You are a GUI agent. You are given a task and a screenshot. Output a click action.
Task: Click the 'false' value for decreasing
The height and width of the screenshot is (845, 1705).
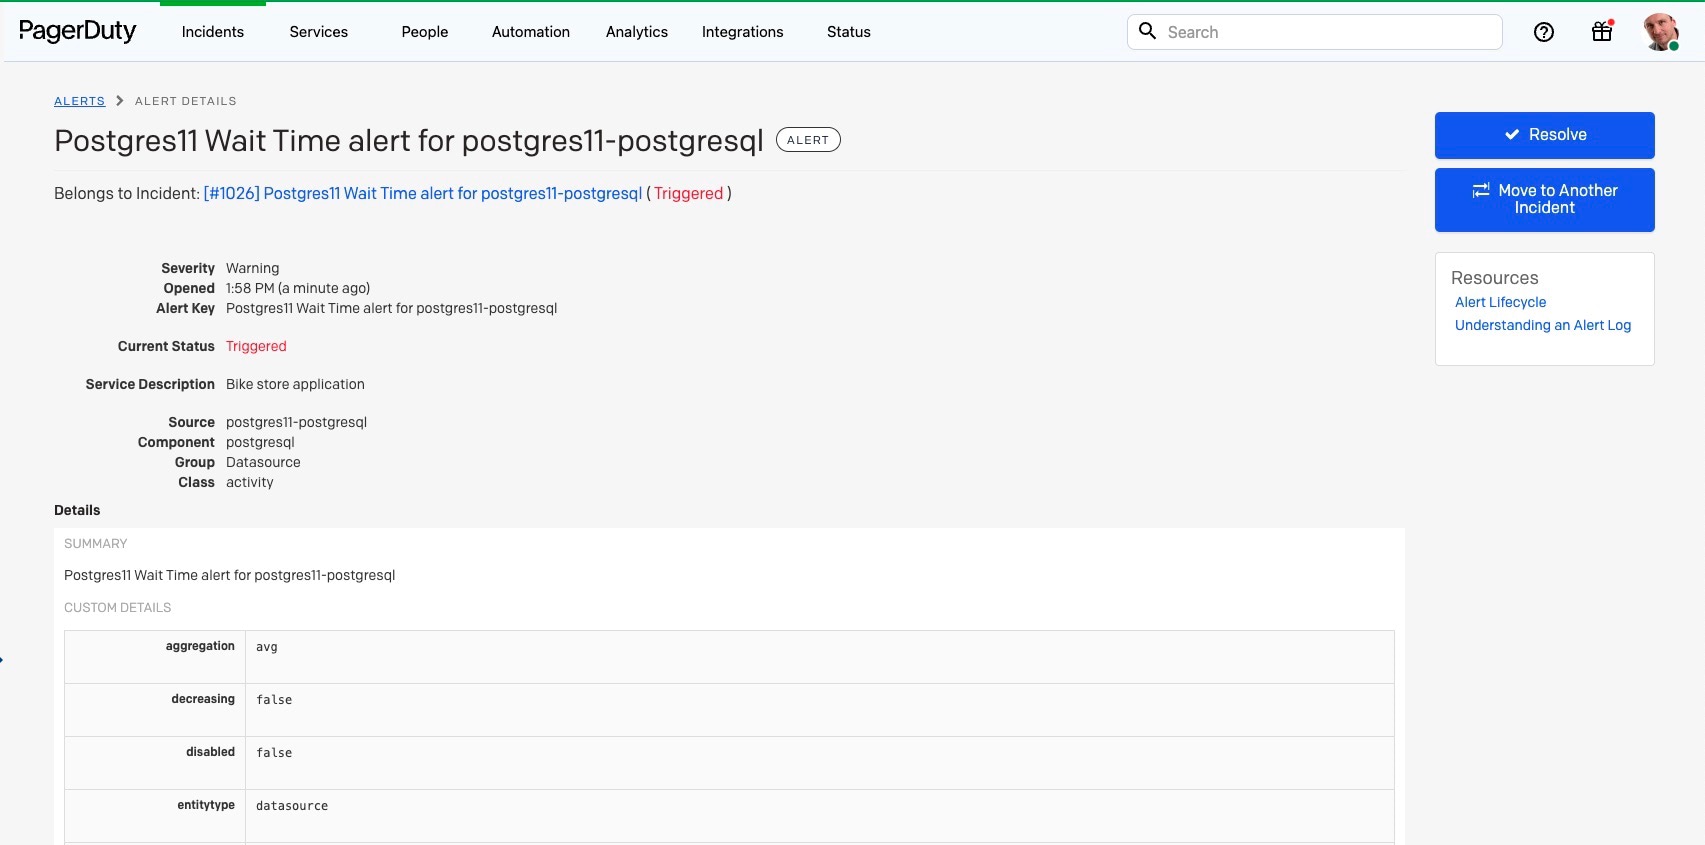click(274, 700)
